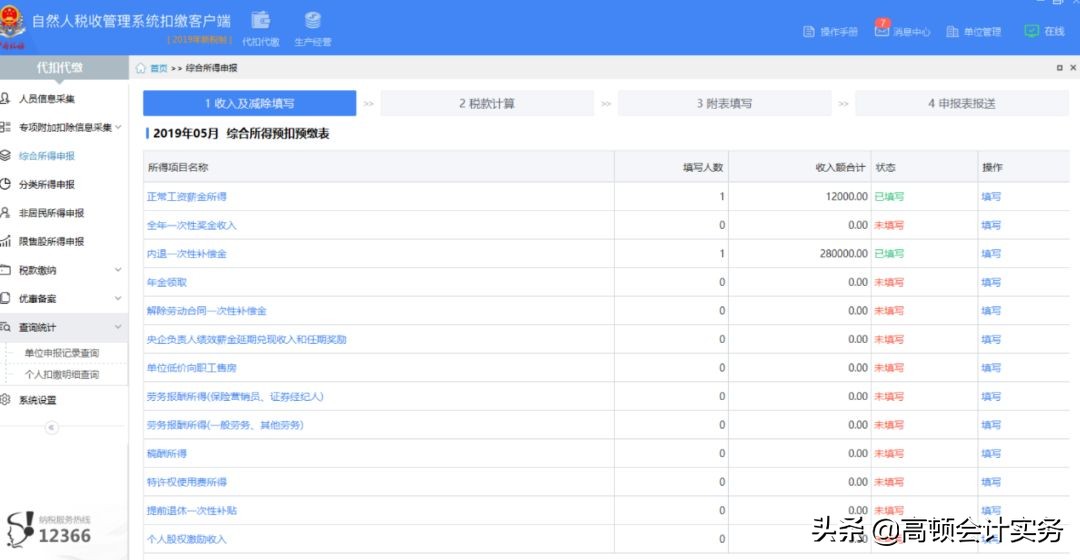Go to 首页 breadcrumb link

coord(158,68)
